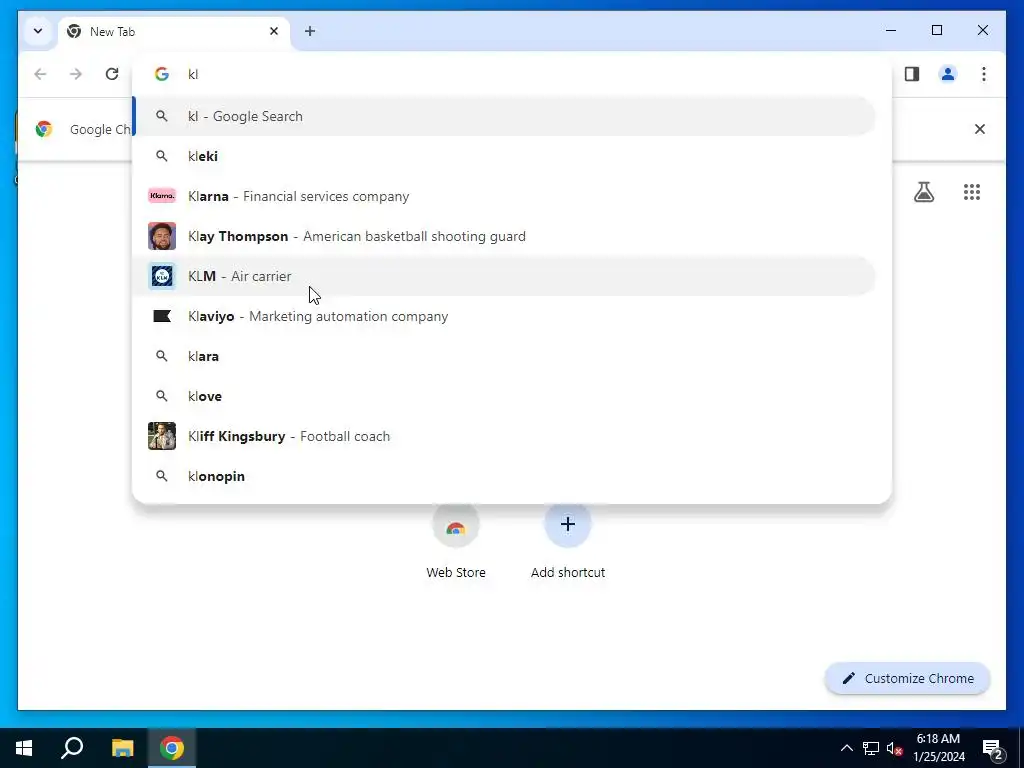Pick the Klay Thompson suggestion
The width and height of the screenshot is (1024, 768).
[504, 236]
